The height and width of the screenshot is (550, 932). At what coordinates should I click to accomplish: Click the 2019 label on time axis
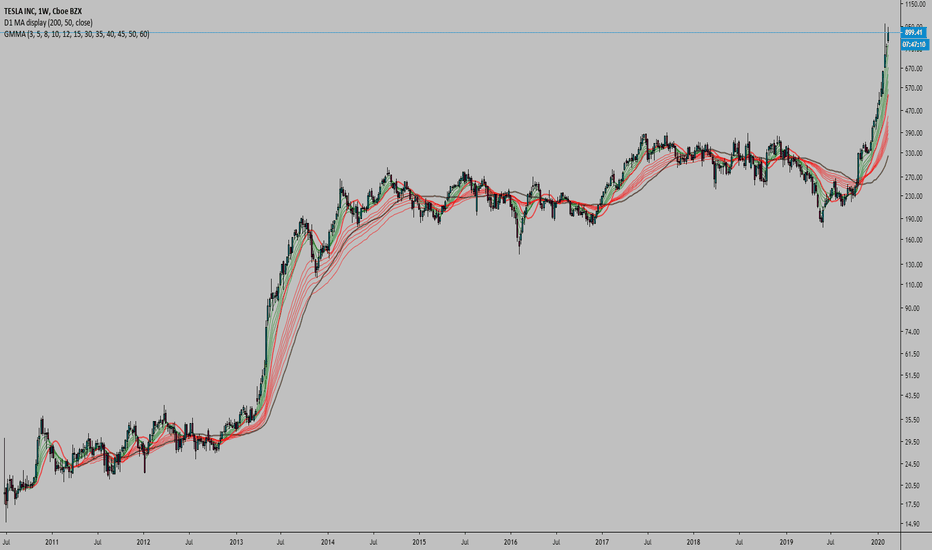coord(786,542)
